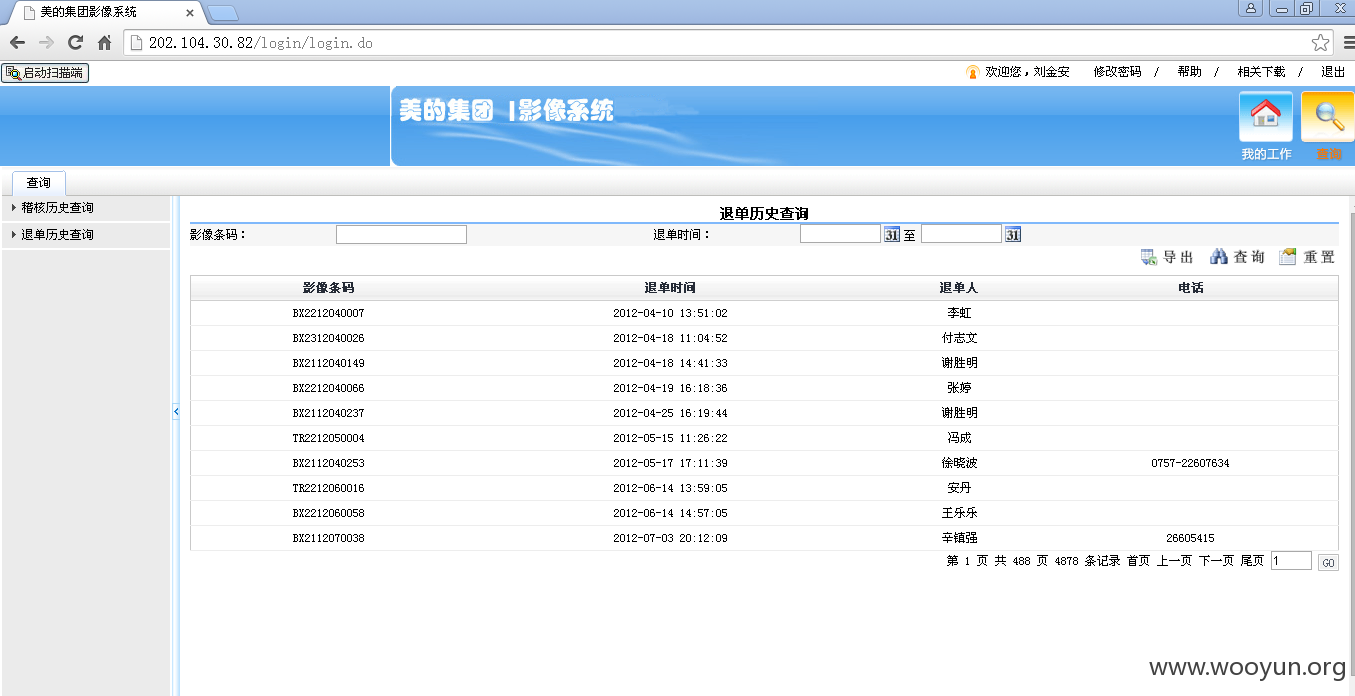1355x696 pixels.
Task: Select row BX2112040149
Action: coord(764,363)
